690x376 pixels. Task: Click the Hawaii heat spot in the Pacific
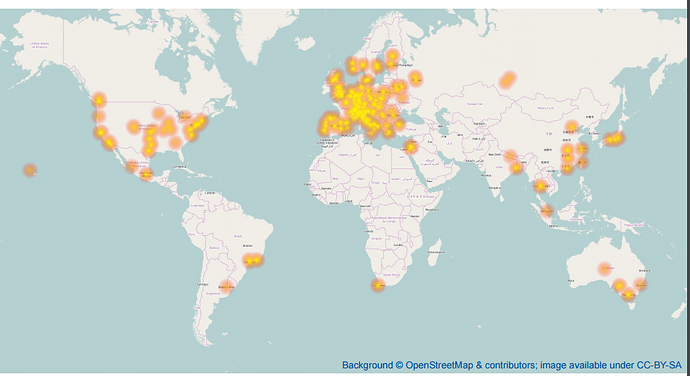pyautogui.click(x=30, y=170)
